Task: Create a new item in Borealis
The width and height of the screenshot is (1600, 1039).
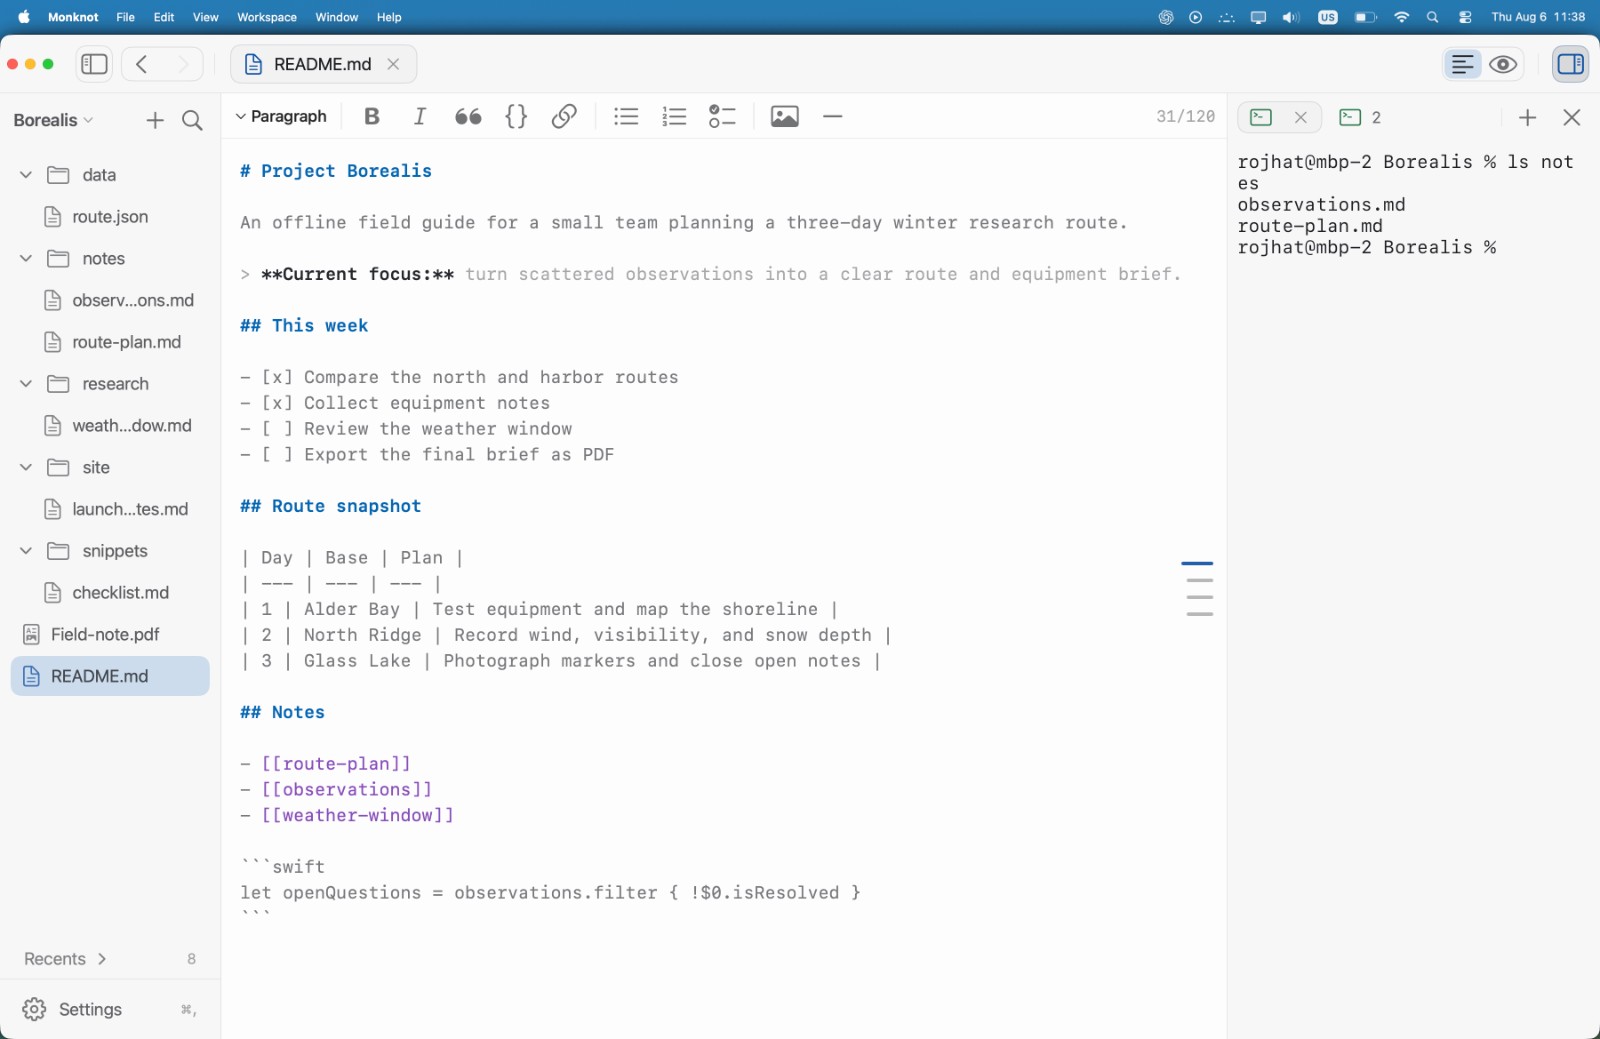Action: (x=155, y=120)
